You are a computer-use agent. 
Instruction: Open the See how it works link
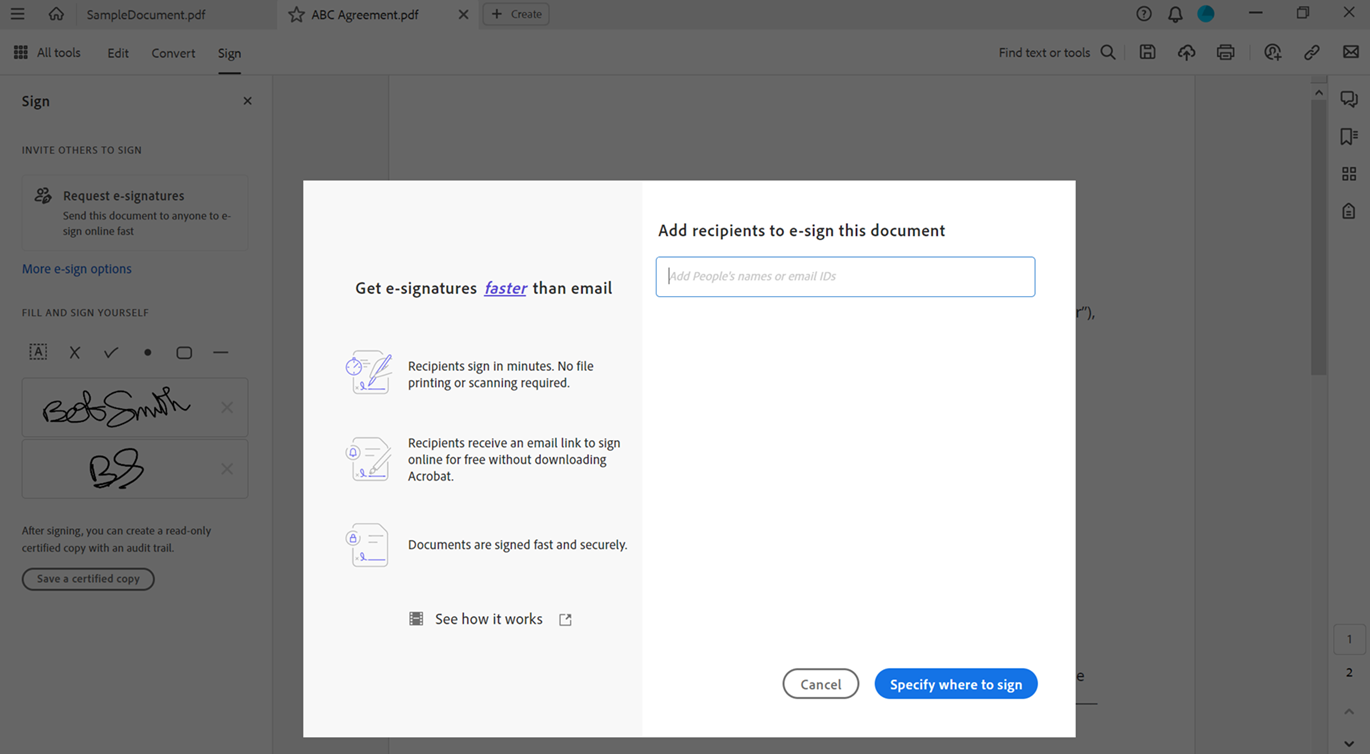489,619
